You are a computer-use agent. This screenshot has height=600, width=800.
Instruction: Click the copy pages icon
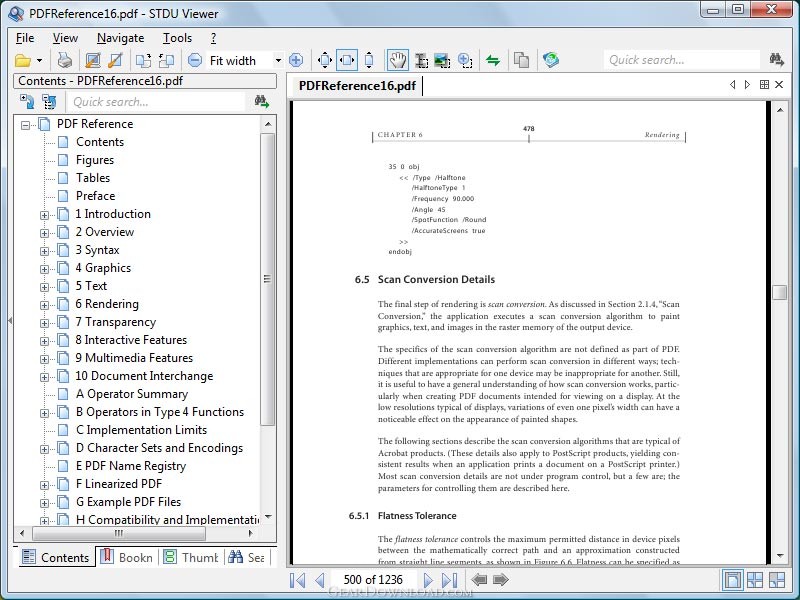point(521,60)
